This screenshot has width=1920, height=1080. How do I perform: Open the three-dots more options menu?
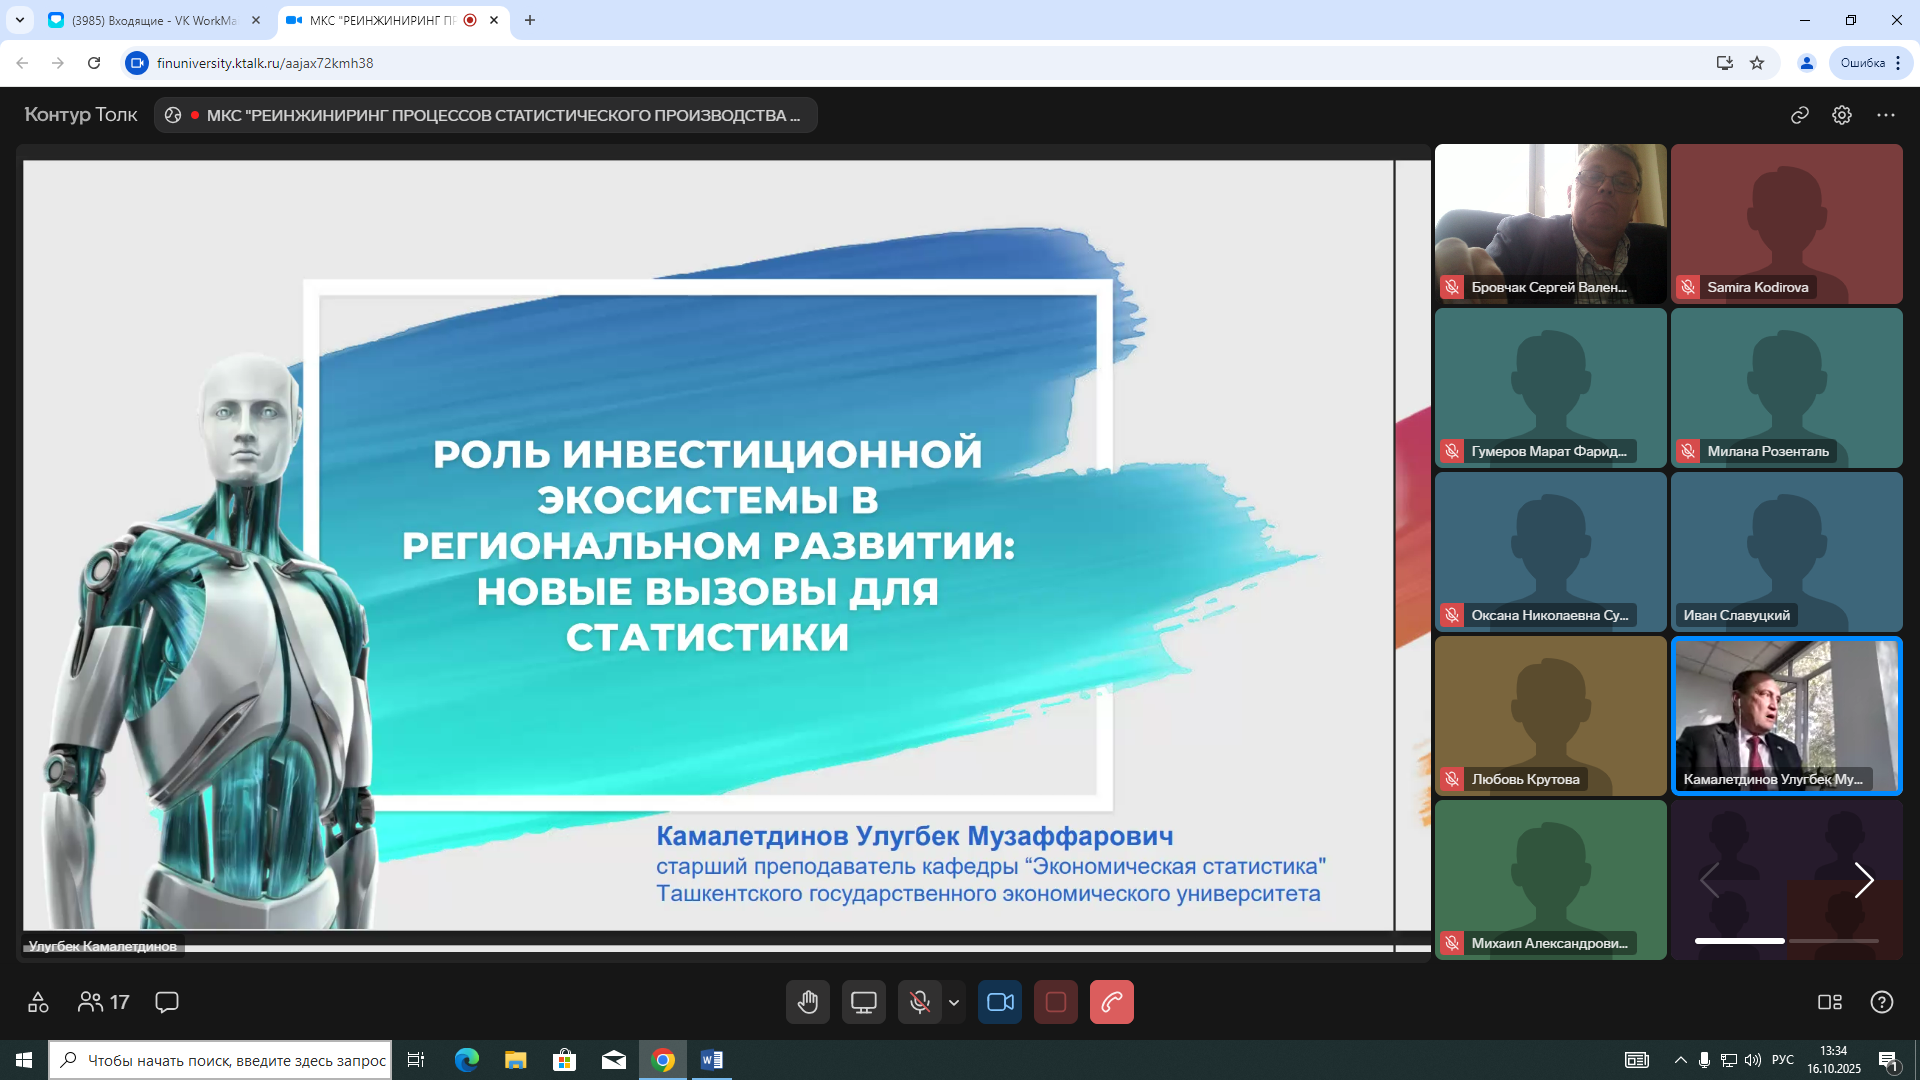[1886, 115]
